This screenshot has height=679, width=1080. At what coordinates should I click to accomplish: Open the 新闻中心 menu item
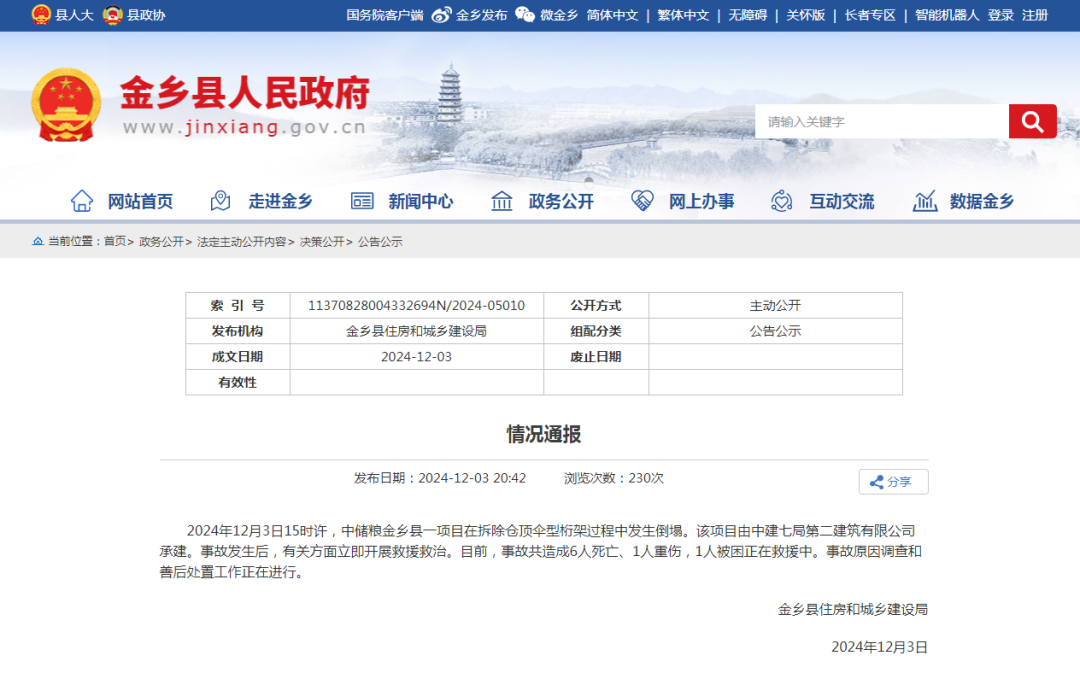[421, 201]
